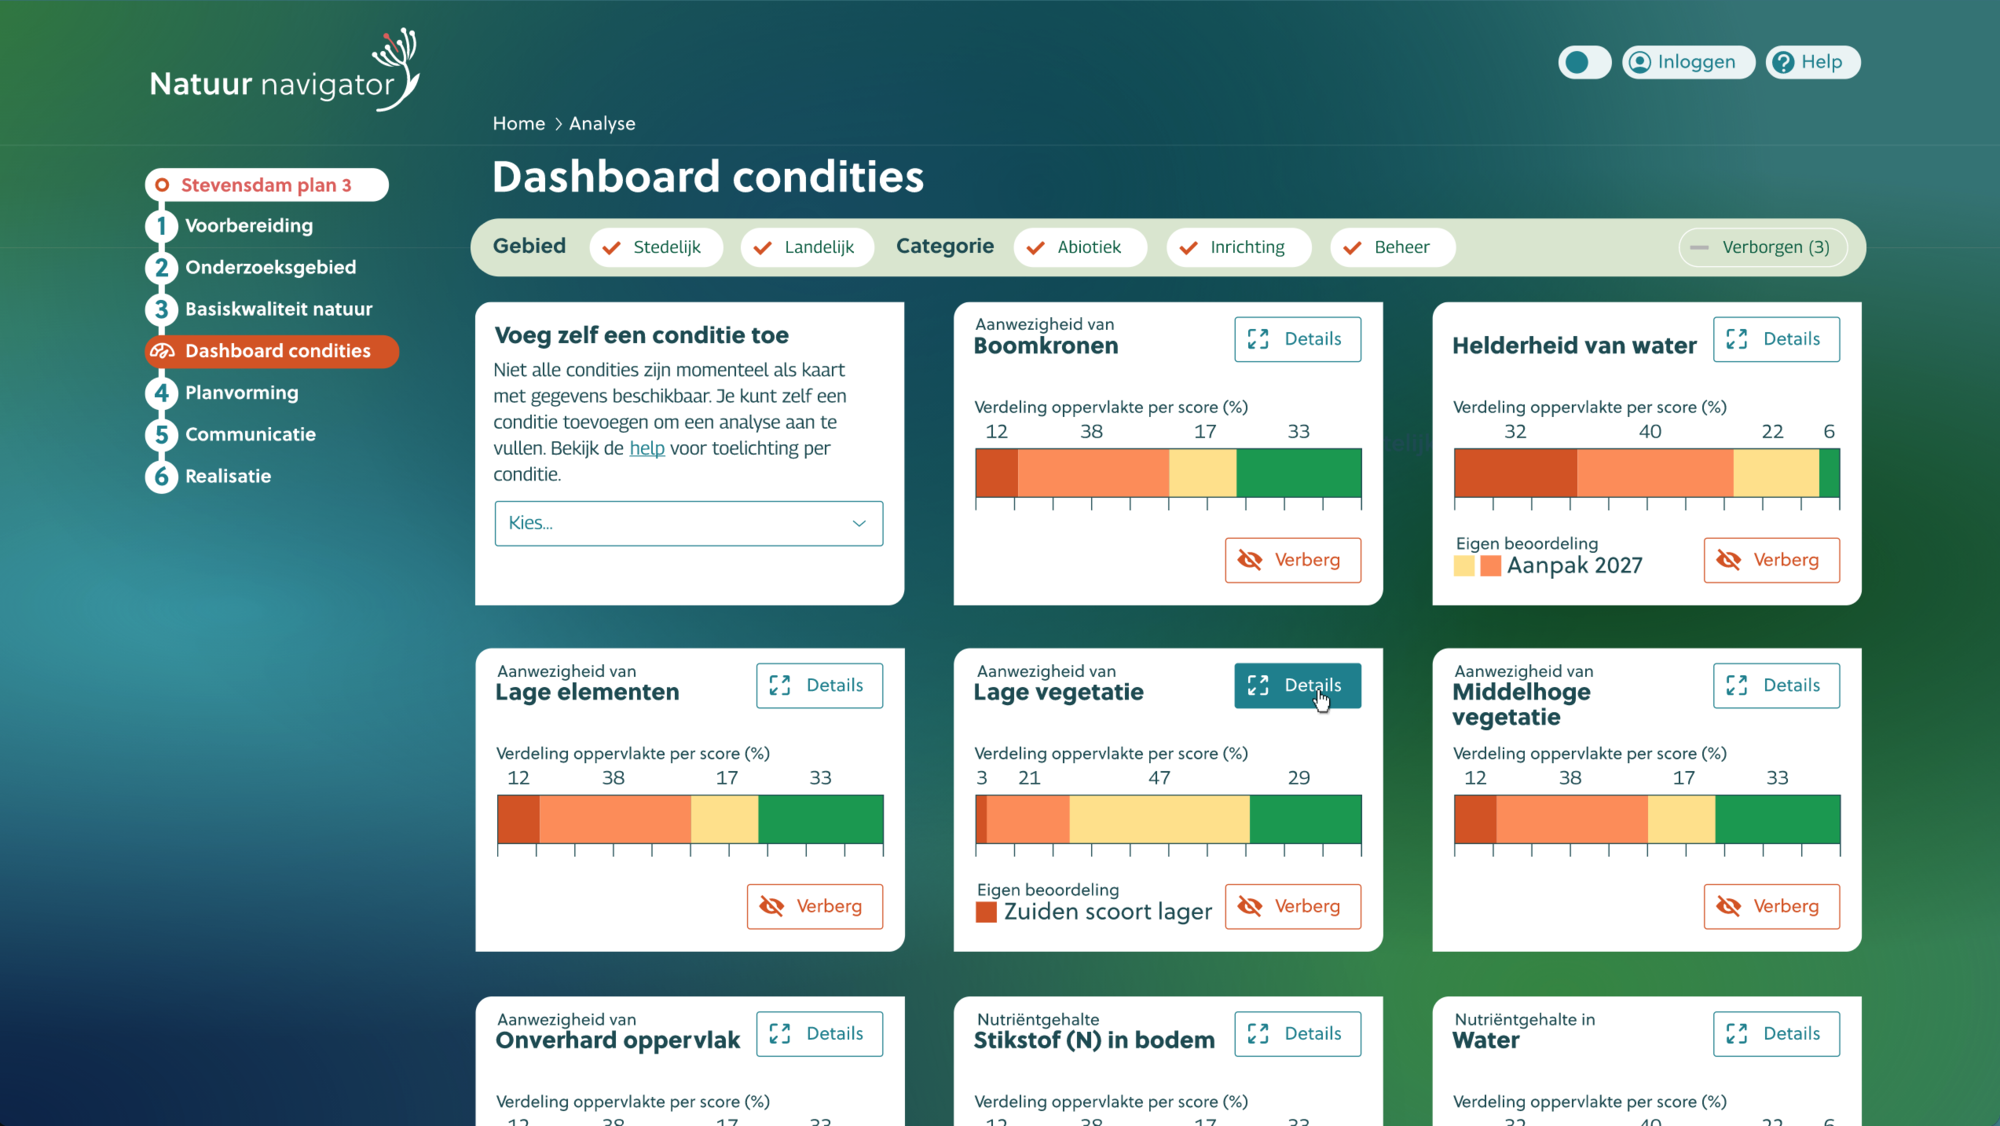Click the step 2 circle for Onderzoeksgebied
The width and height of the screenshot is (2000, 1126).
pyautogui.click(x=161, y=268)
